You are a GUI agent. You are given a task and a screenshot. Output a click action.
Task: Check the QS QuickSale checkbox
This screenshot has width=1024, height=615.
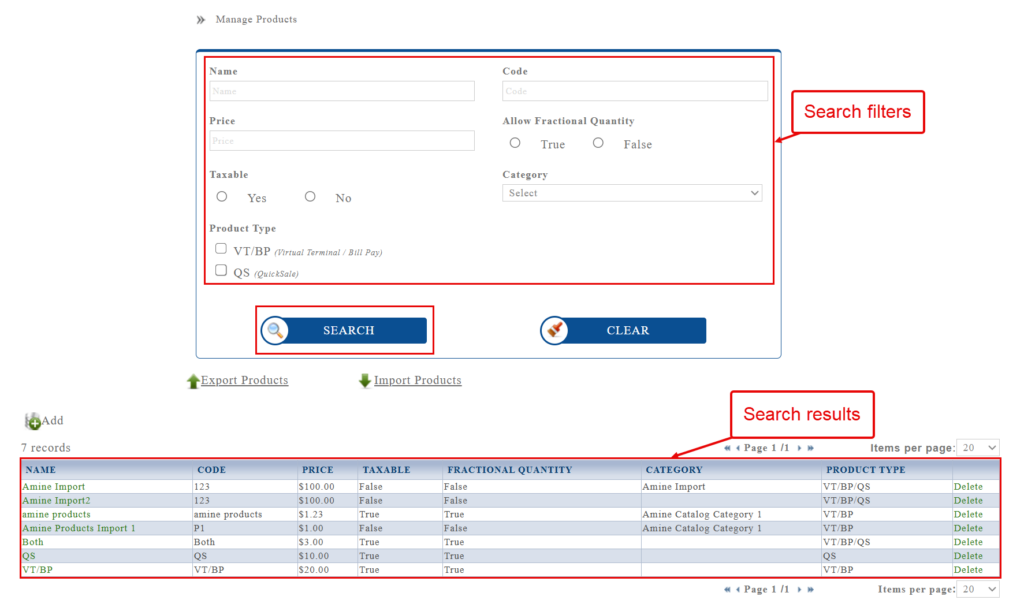(x=221, y=270)
